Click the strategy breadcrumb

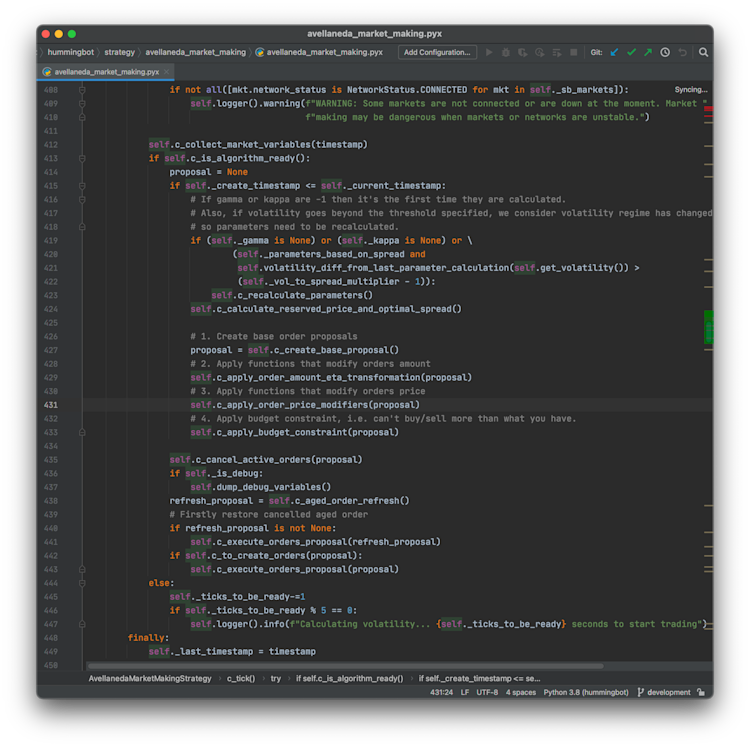tap(120, 52)
